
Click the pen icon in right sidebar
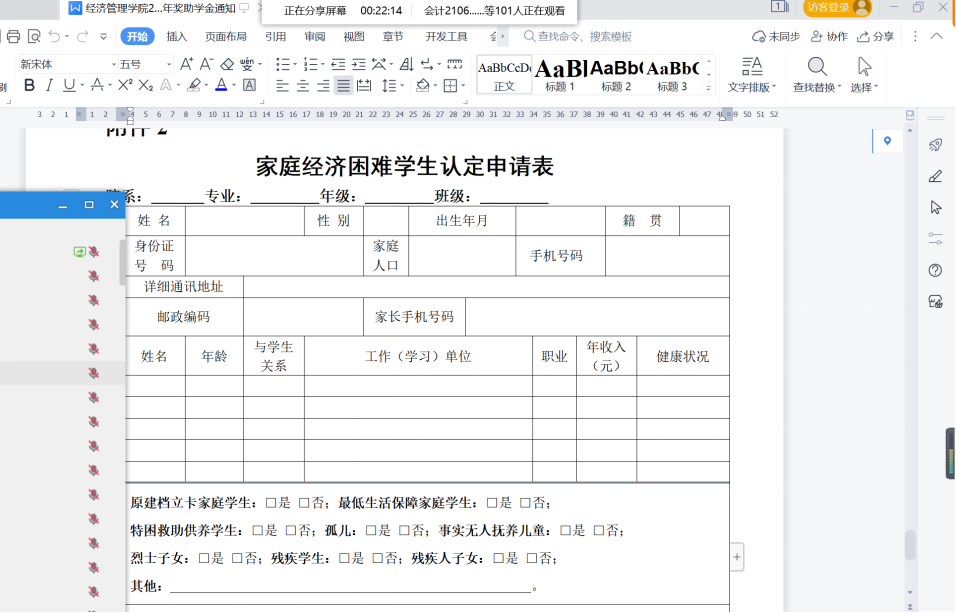tap(936, 176)
